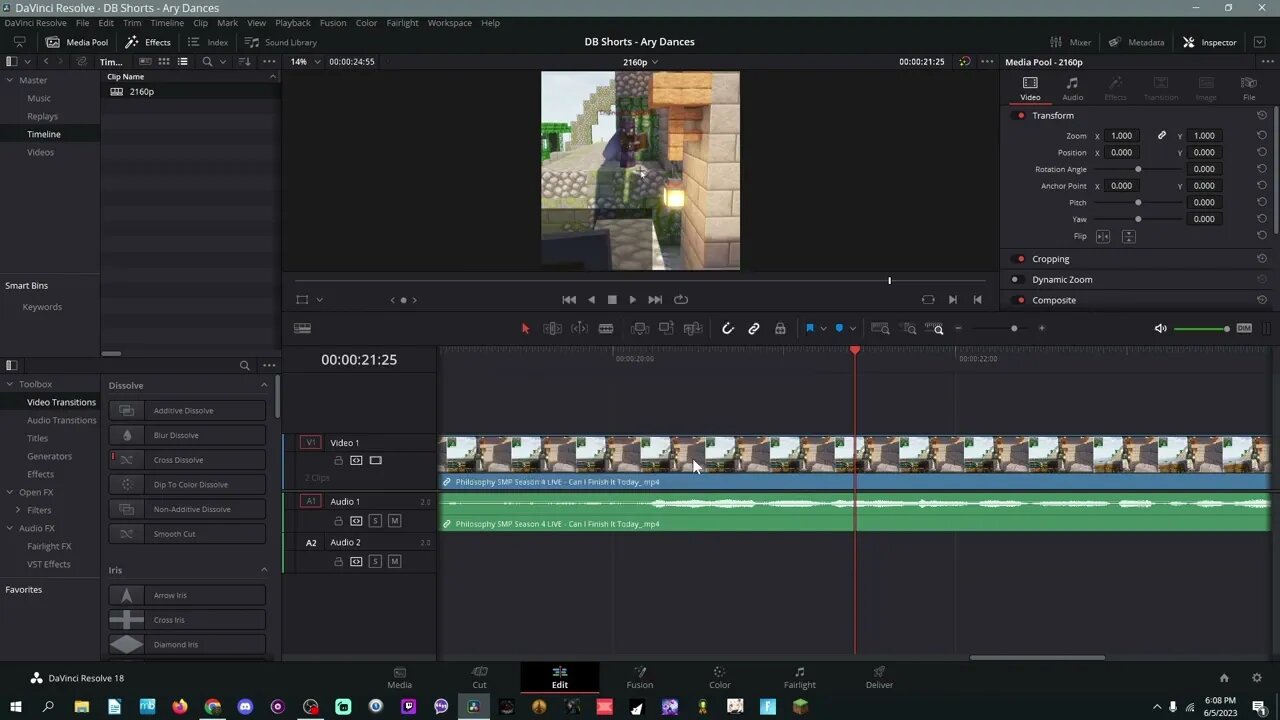Open Timeline View Options icon
1280x720 pixels.
pyautogui.click(x=302, y=328)
